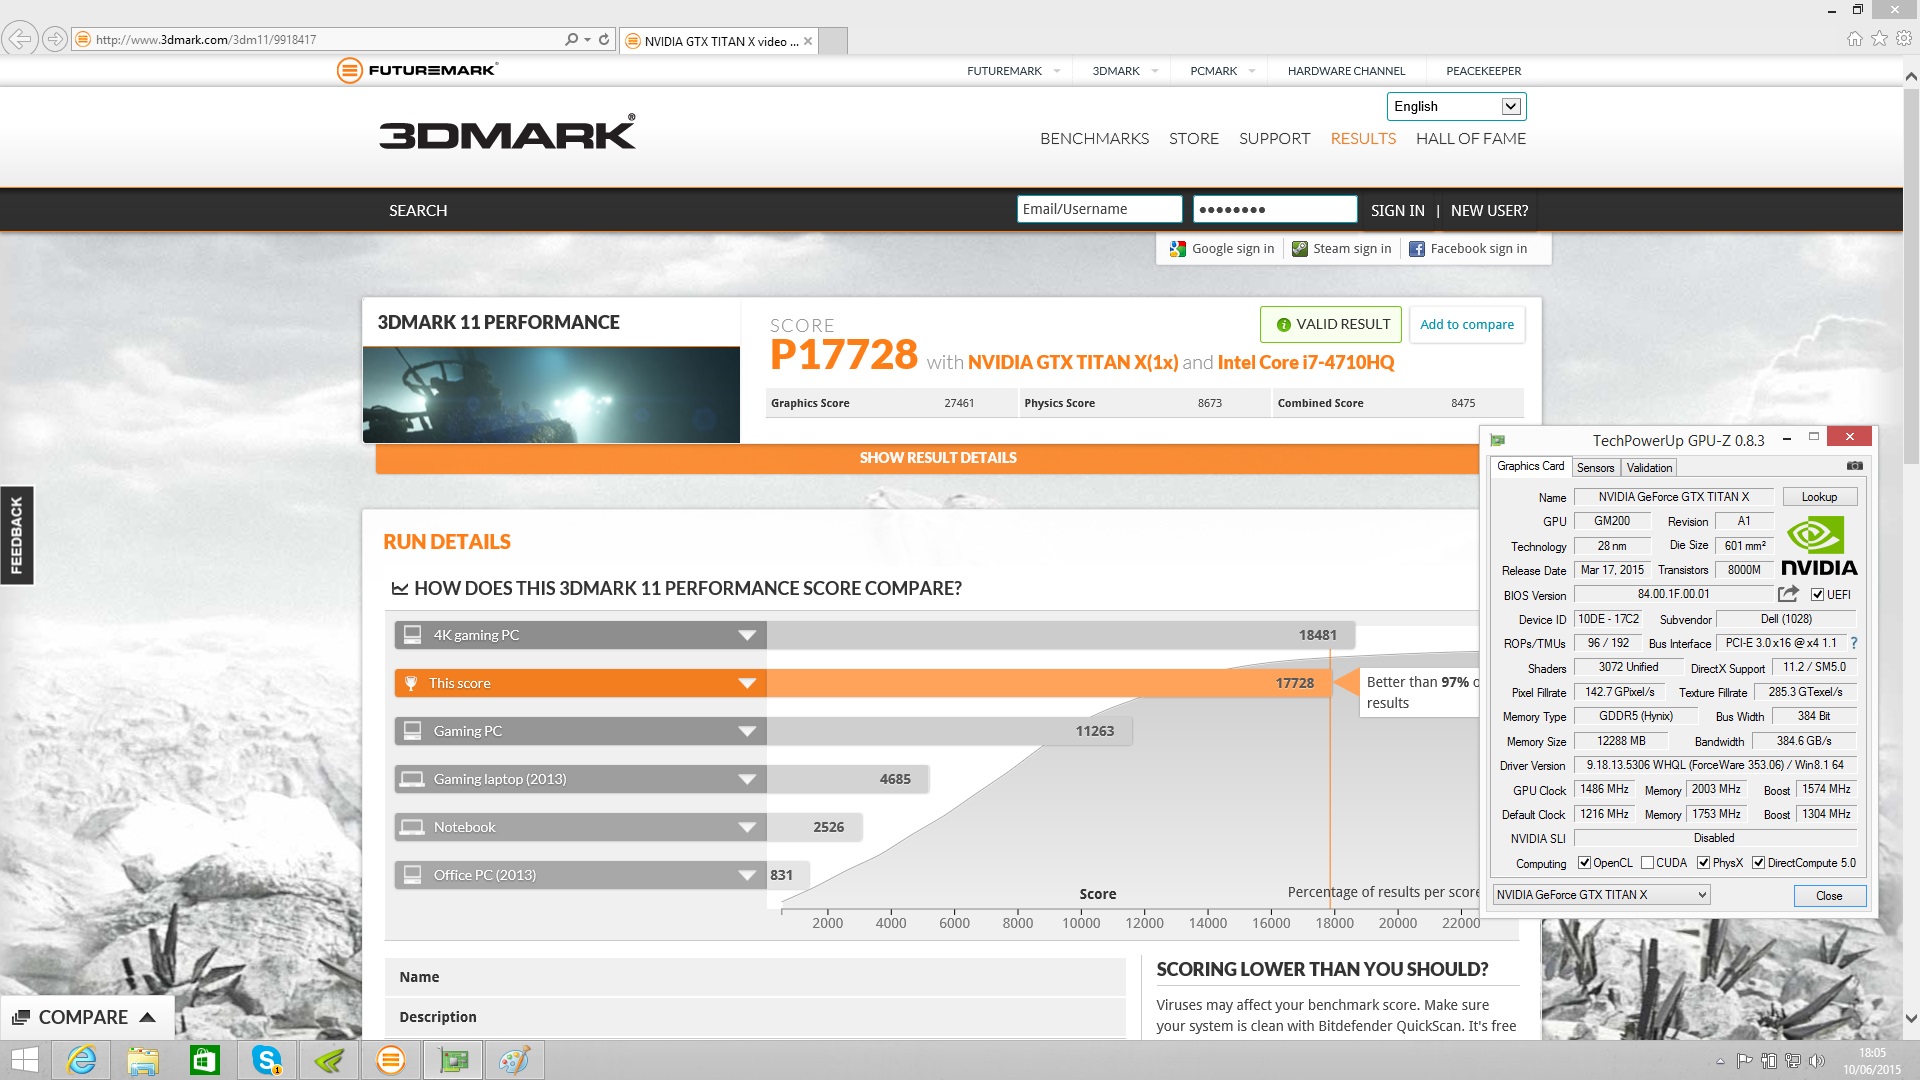Open Paint from the taskbar
The image size is (1920, 1080).
click(x=514, y=1060)
